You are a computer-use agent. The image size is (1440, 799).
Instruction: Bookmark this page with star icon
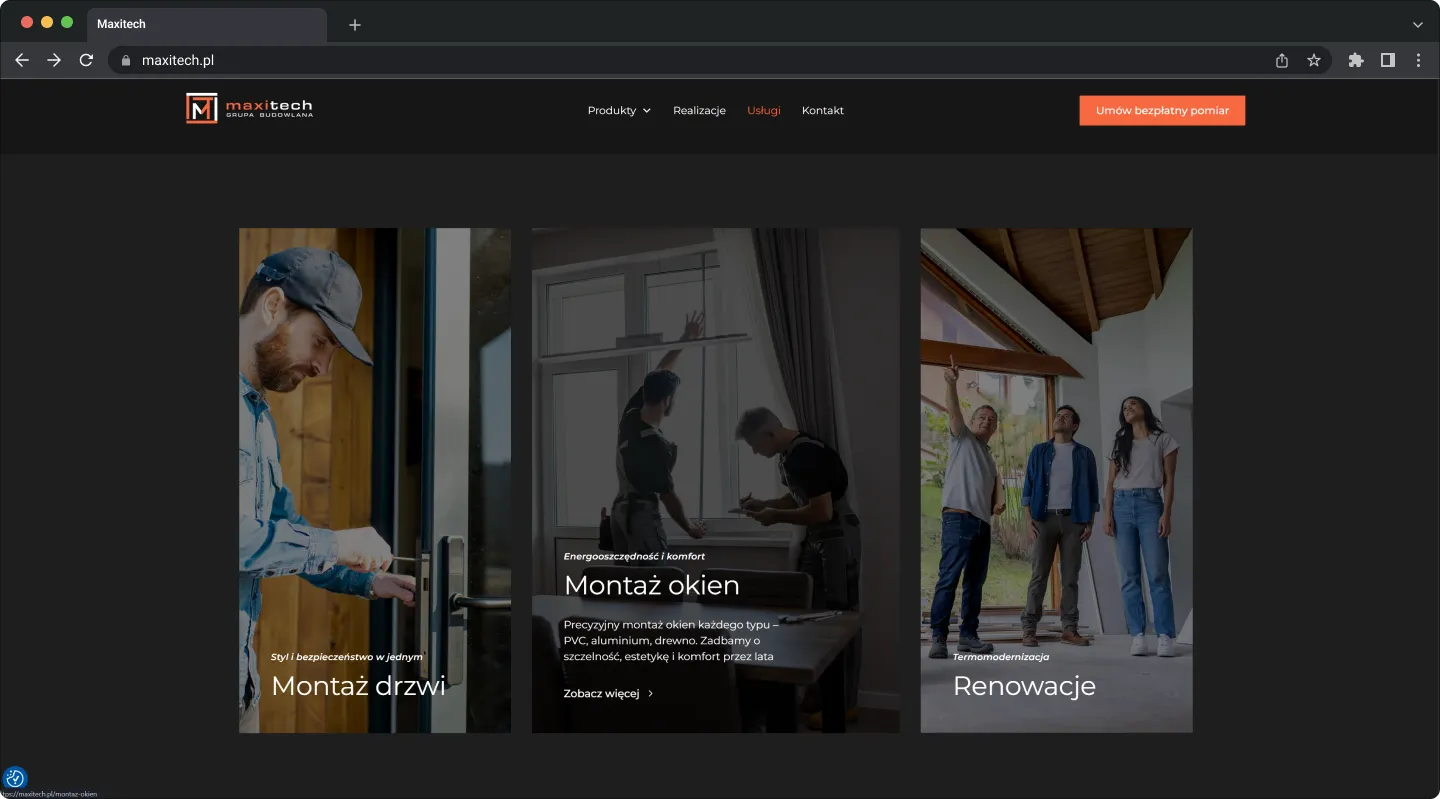tap(1314, 60)
